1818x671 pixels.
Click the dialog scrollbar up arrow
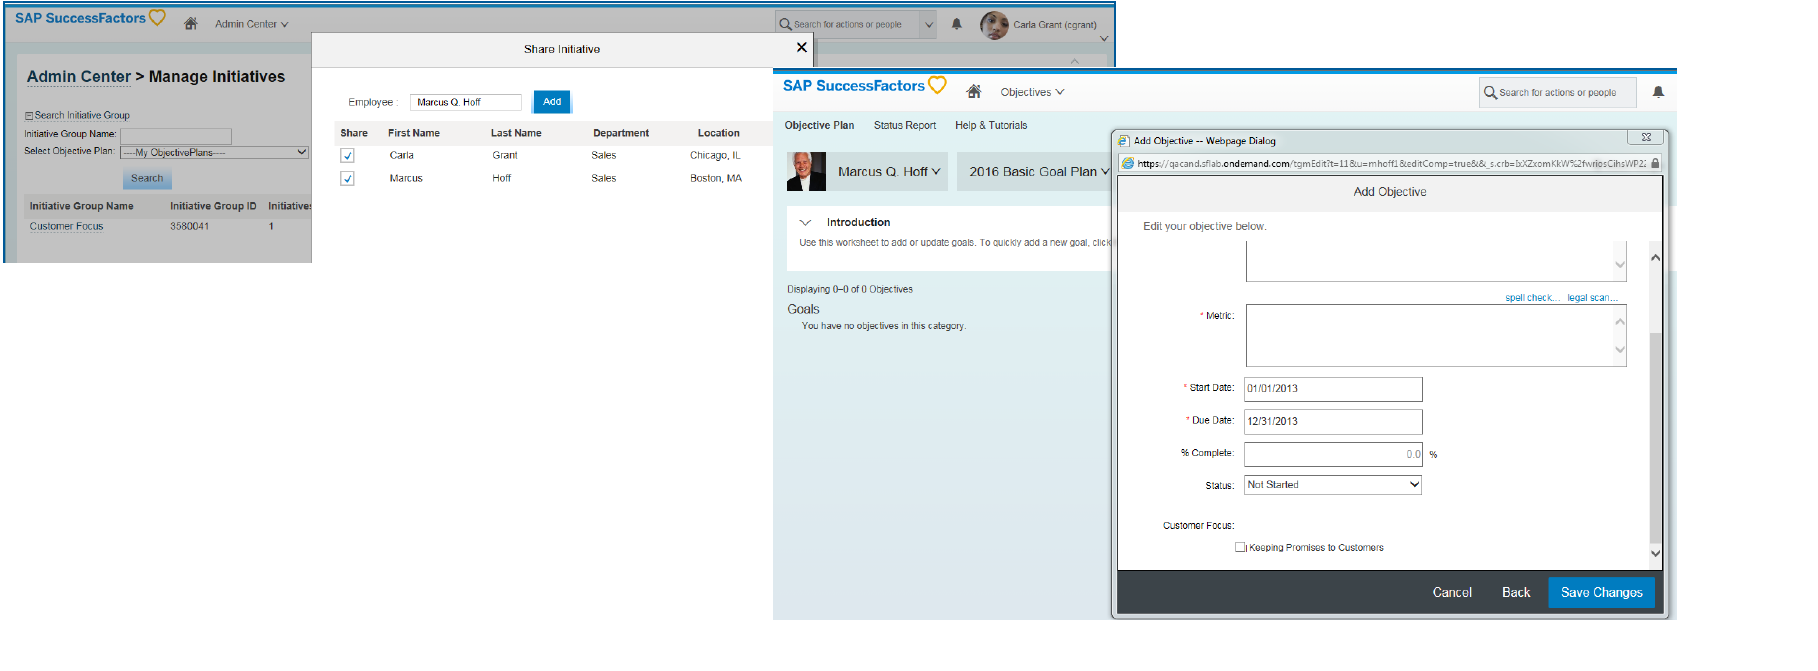[x=1655, y=257]
